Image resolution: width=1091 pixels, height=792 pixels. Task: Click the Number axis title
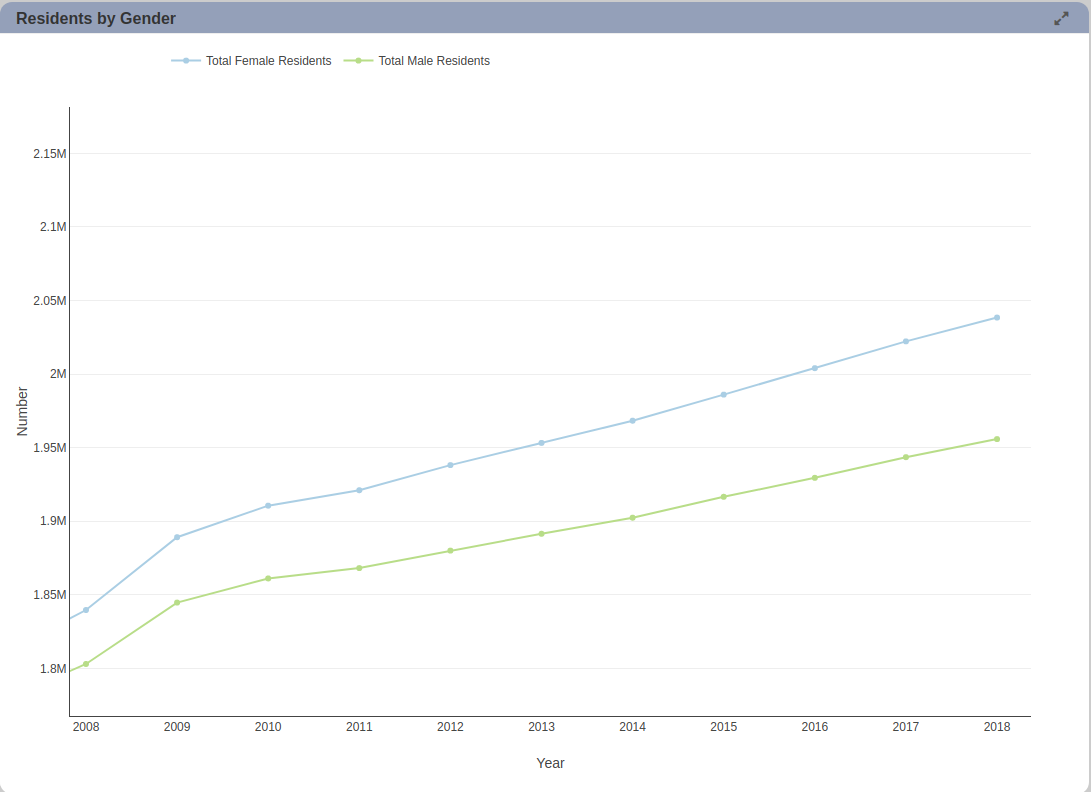point(22,411)
